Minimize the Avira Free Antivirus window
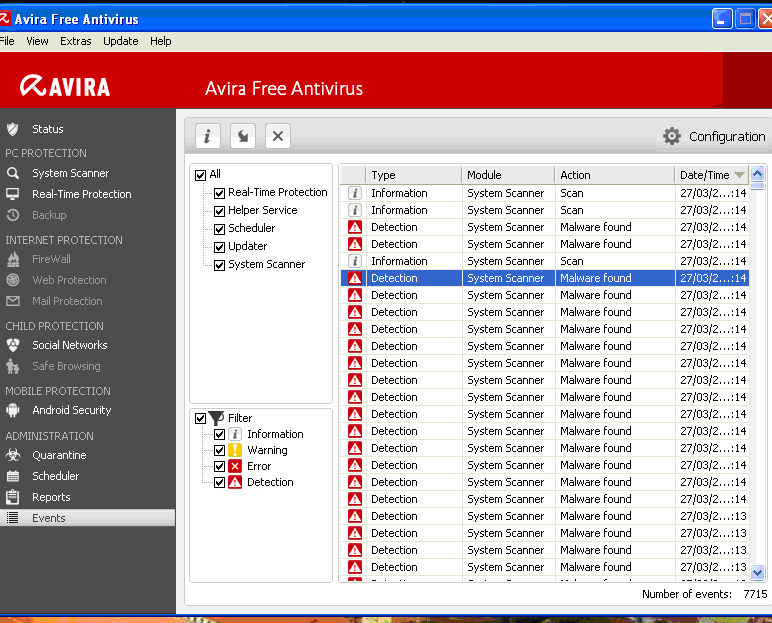This screenshot has width=772, height=623. point(722,19)
